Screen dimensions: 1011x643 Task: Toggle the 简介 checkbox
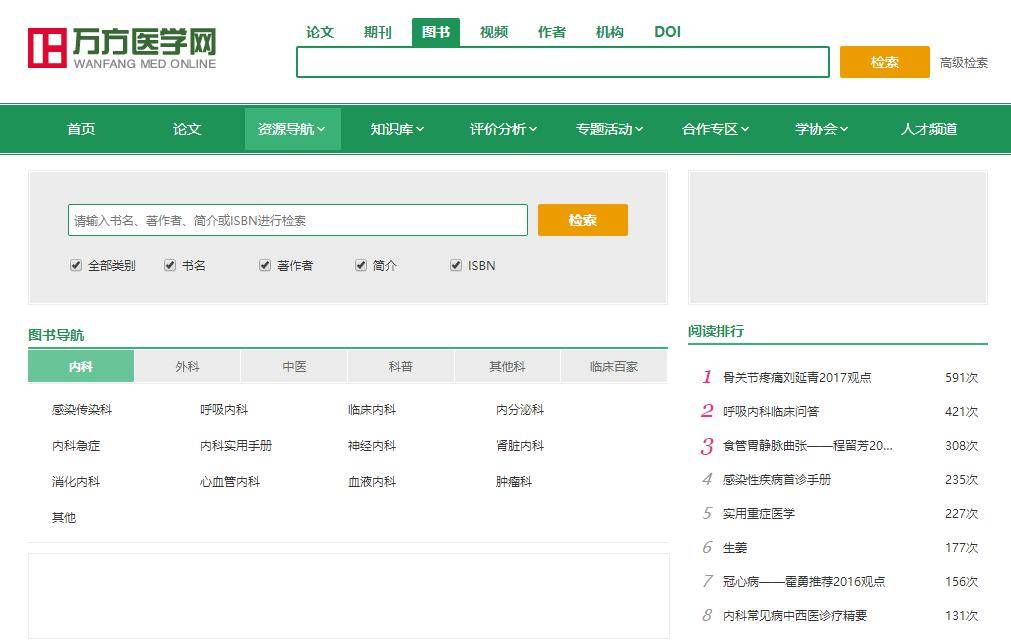point(361,265)
